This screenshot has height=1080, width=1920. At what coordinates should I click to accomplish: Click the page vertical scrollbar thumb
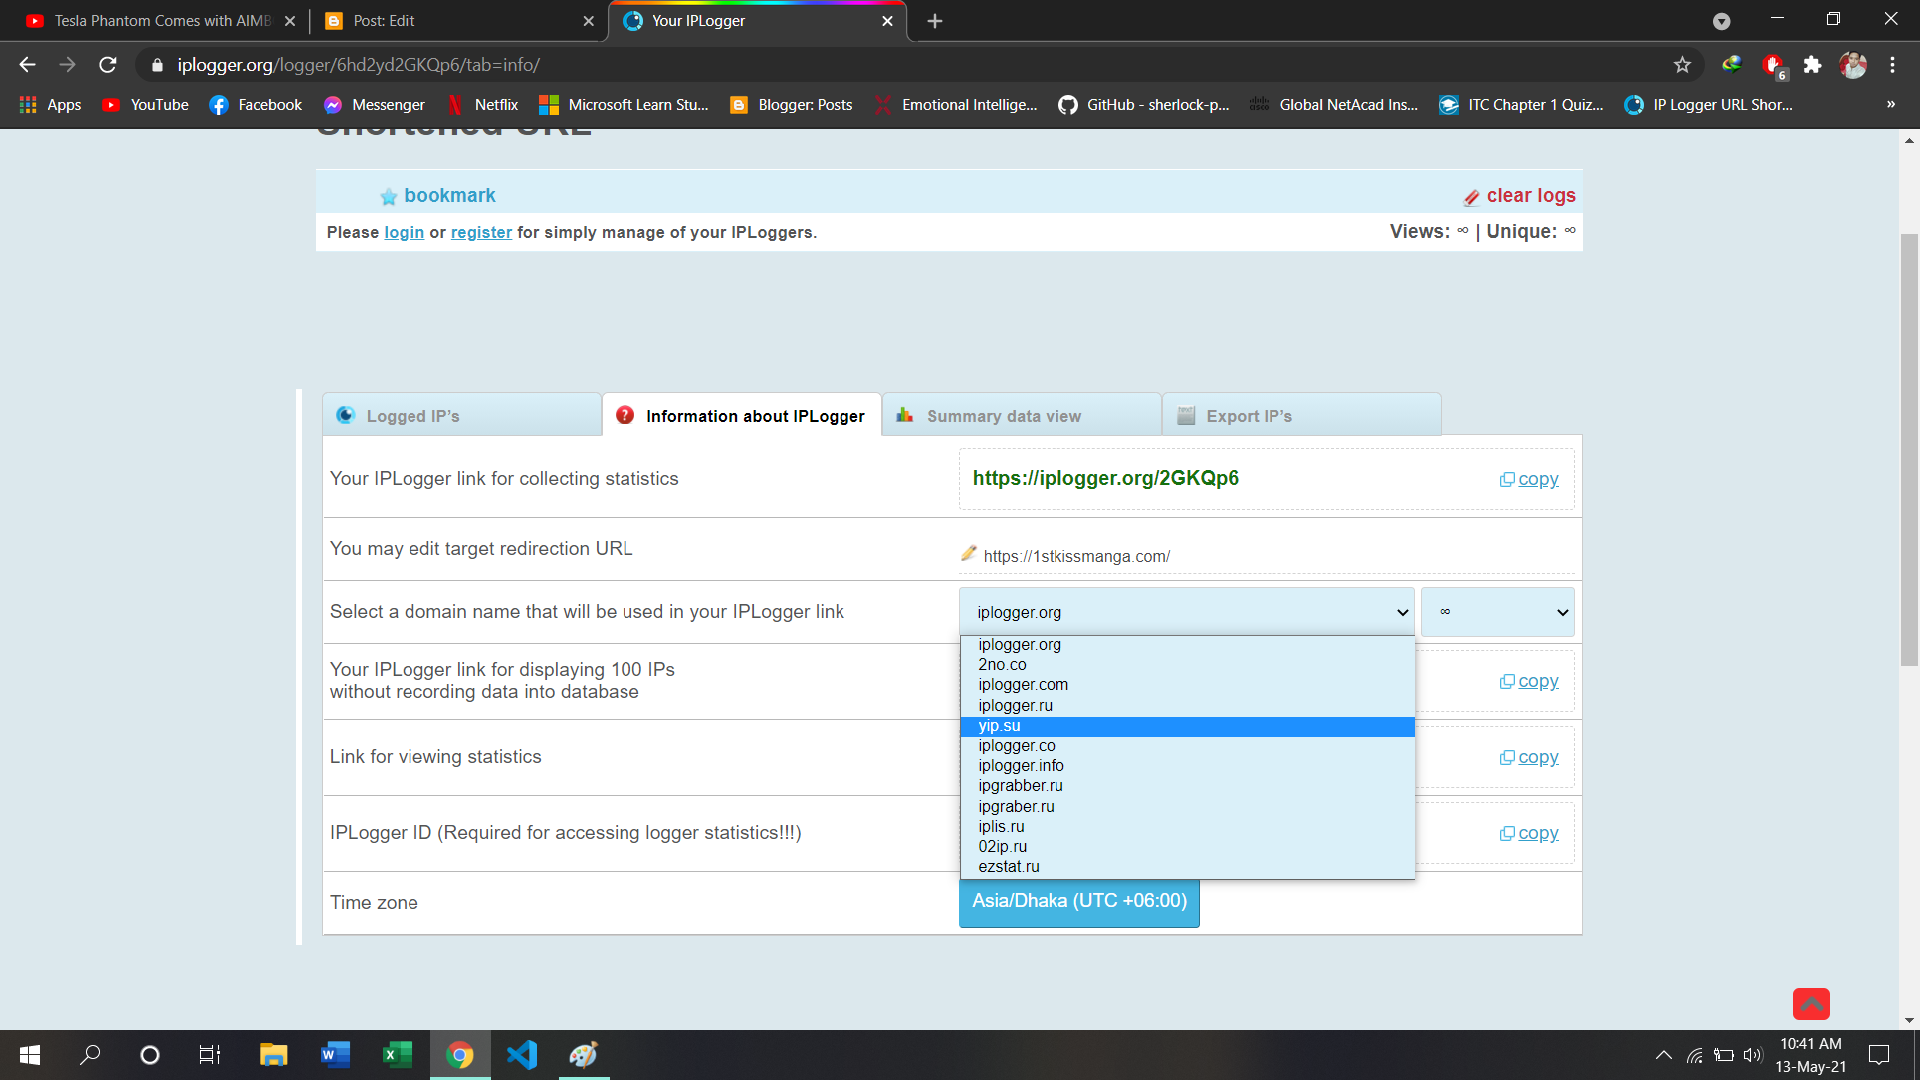1909,450
